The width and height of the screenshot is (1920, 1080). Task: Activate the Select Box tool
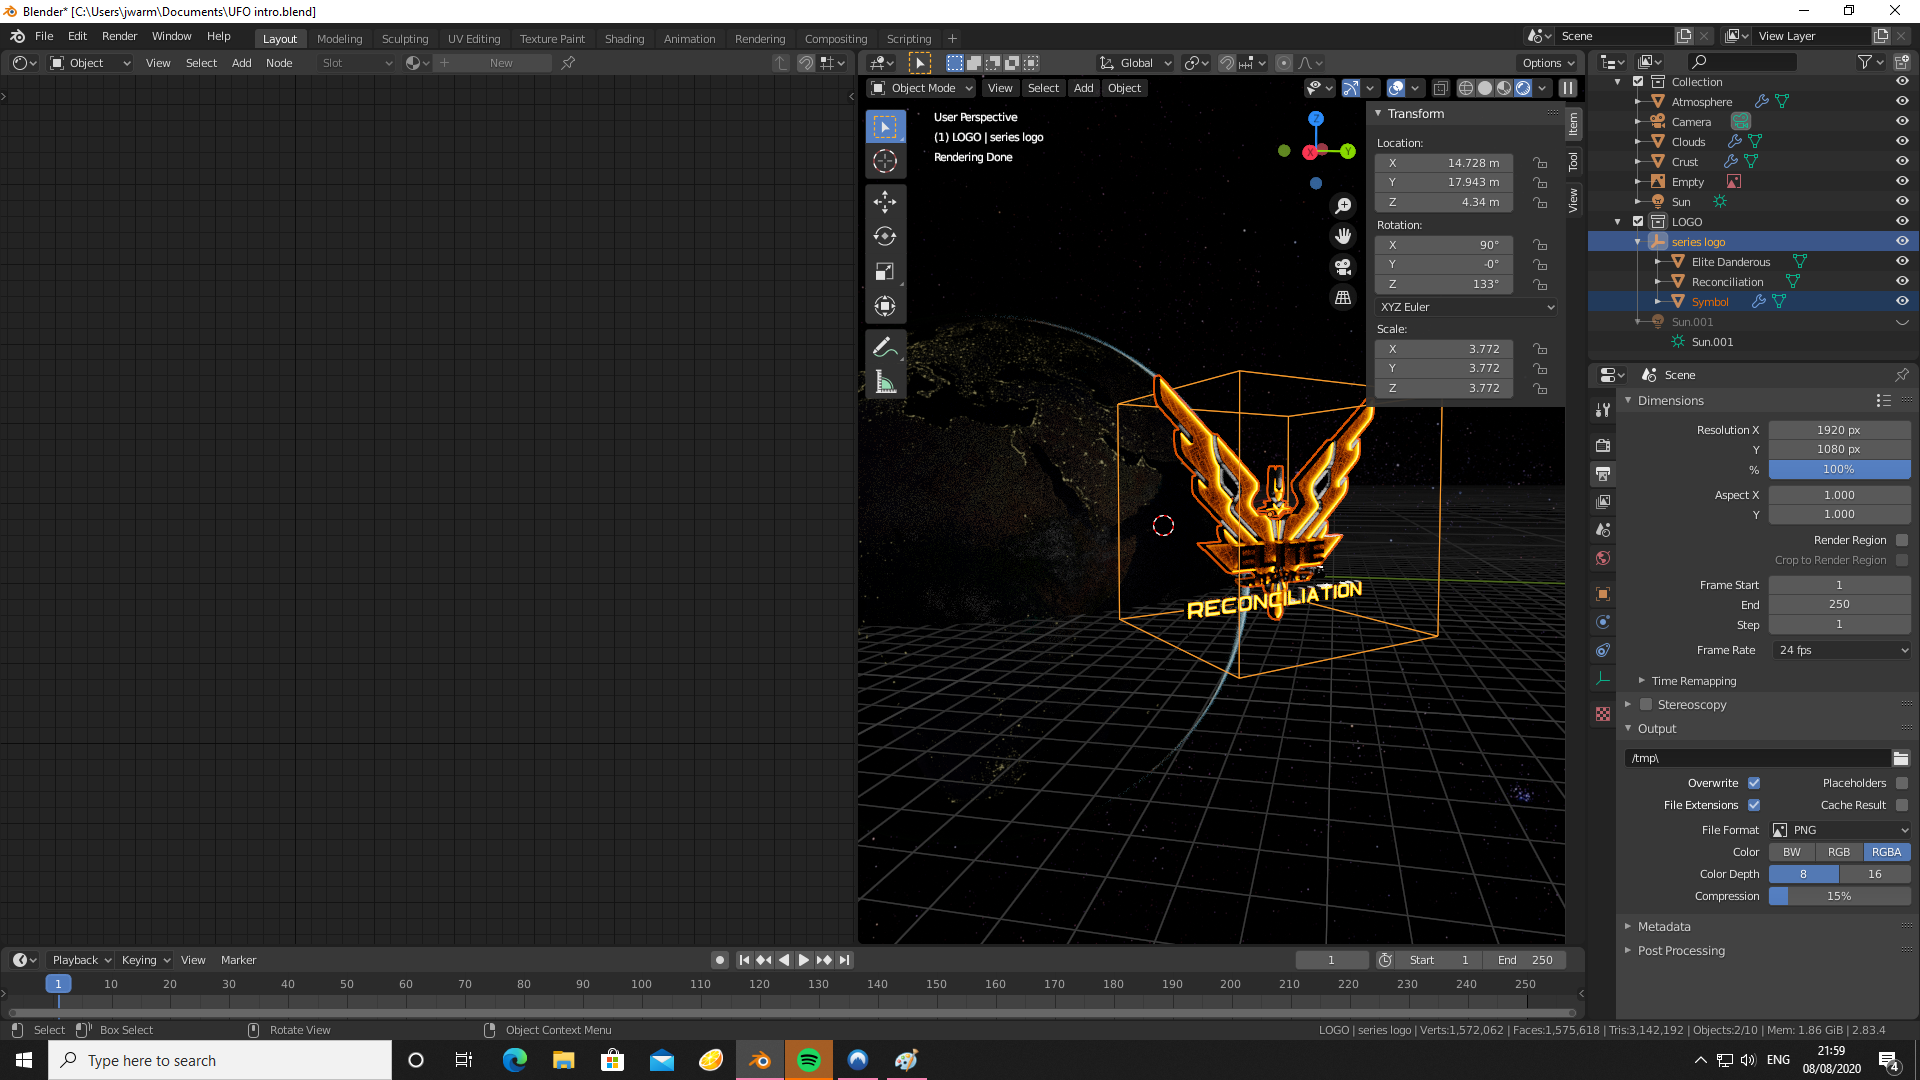click(885, 127)
